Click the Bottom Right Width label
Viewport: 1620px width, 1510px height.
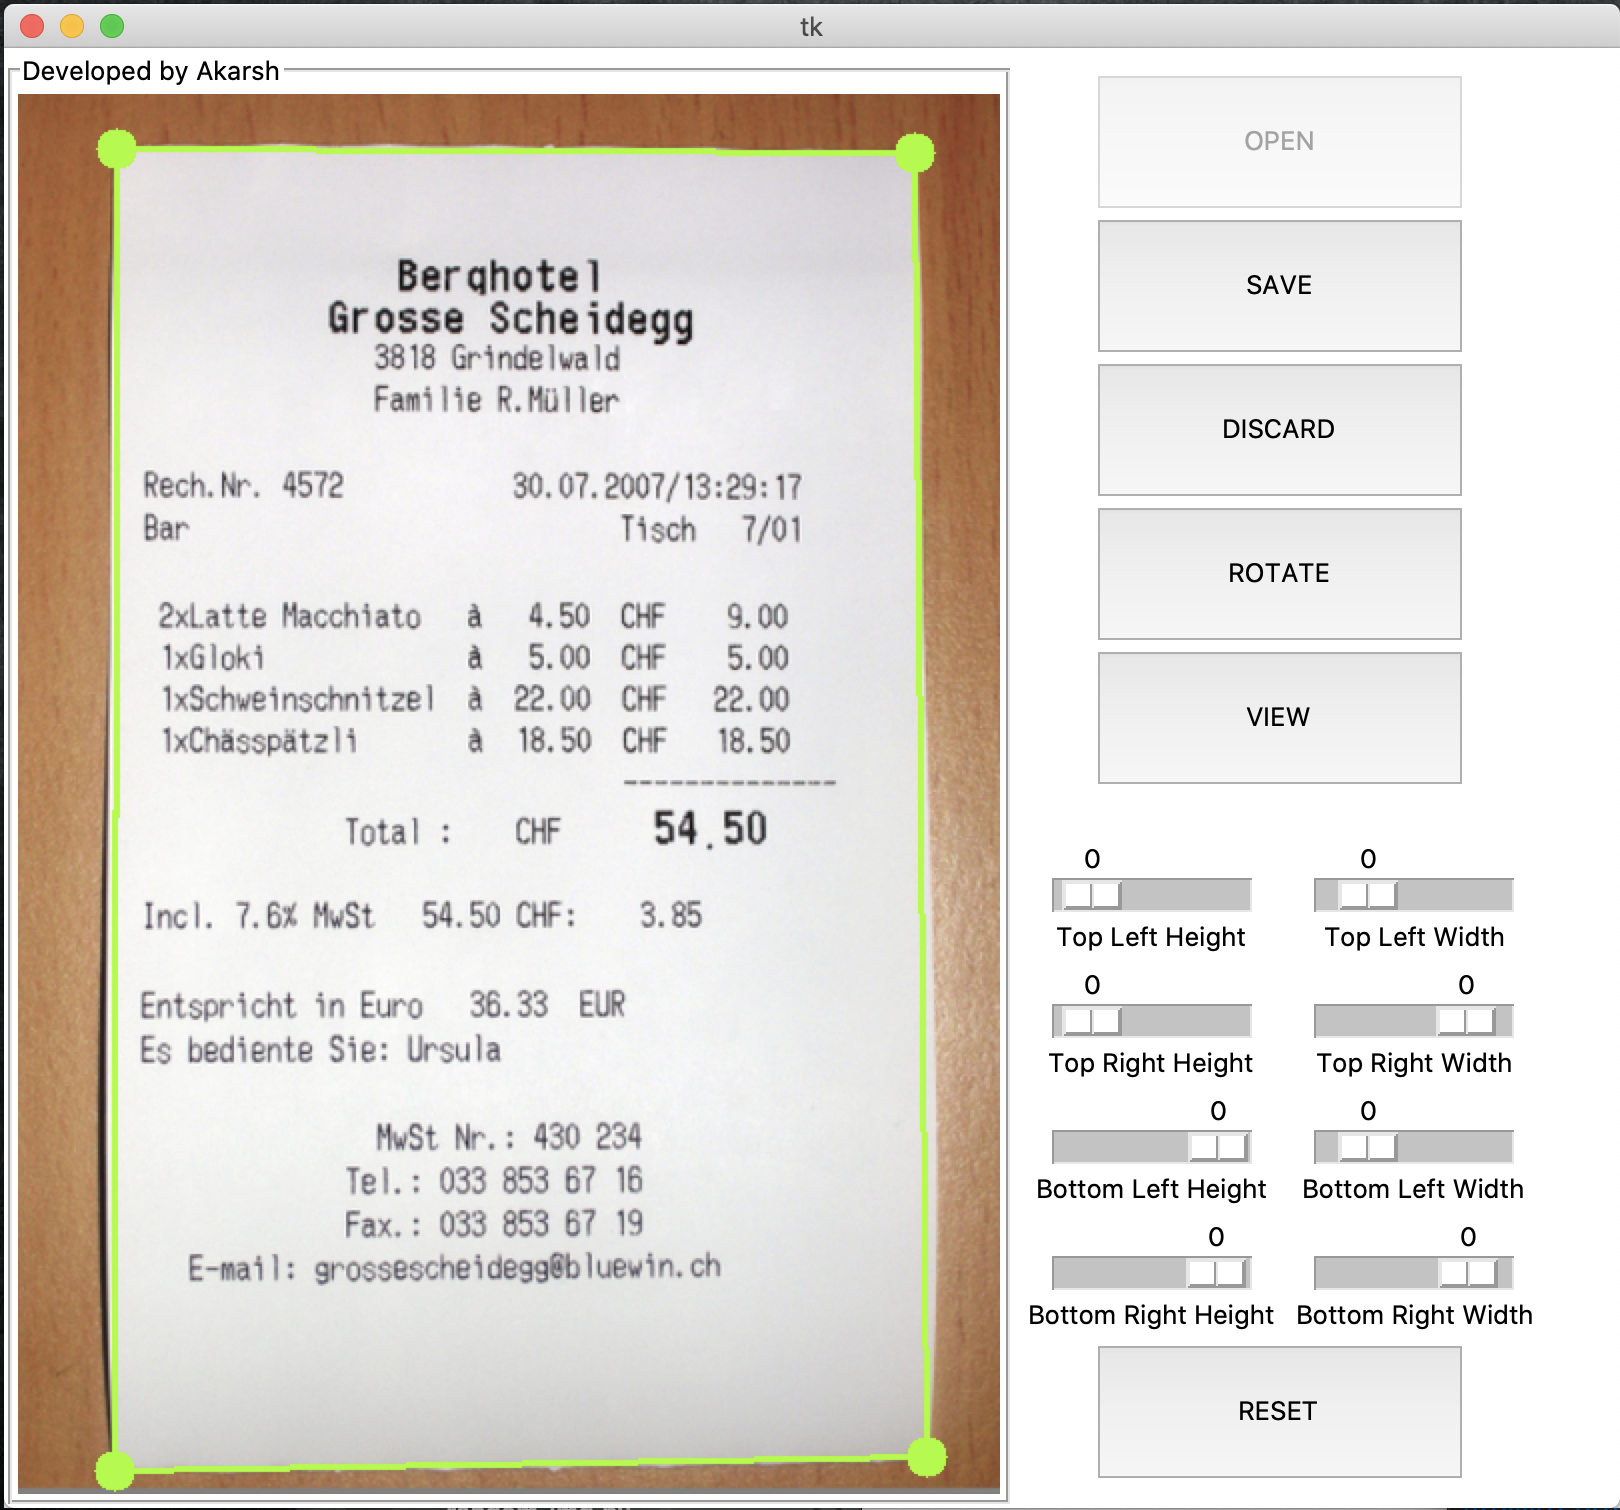click(x=1414, y=1315)
